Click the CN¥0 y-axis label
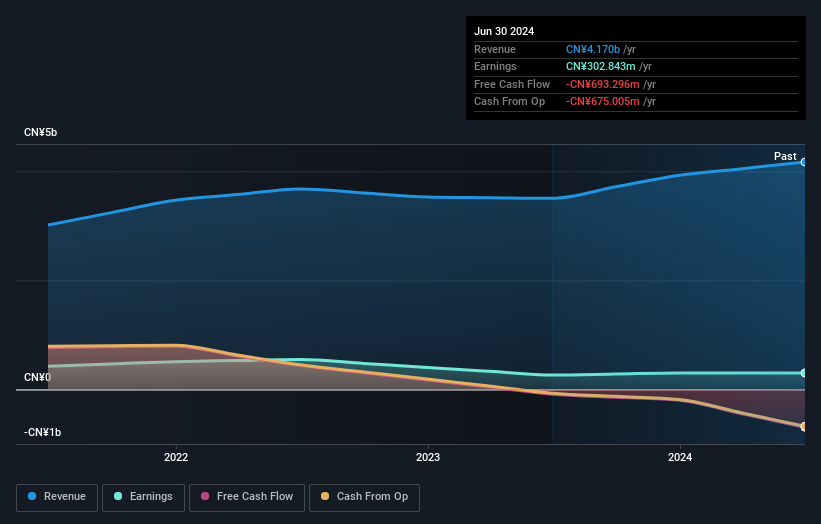This screenshot has height=524, width=821. pos(37,377)
